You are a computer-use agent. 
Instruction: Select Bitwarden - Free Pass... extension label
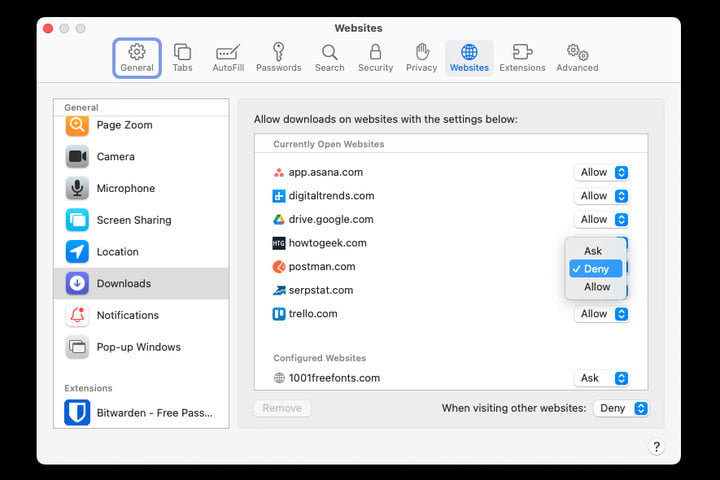point(155,413)
